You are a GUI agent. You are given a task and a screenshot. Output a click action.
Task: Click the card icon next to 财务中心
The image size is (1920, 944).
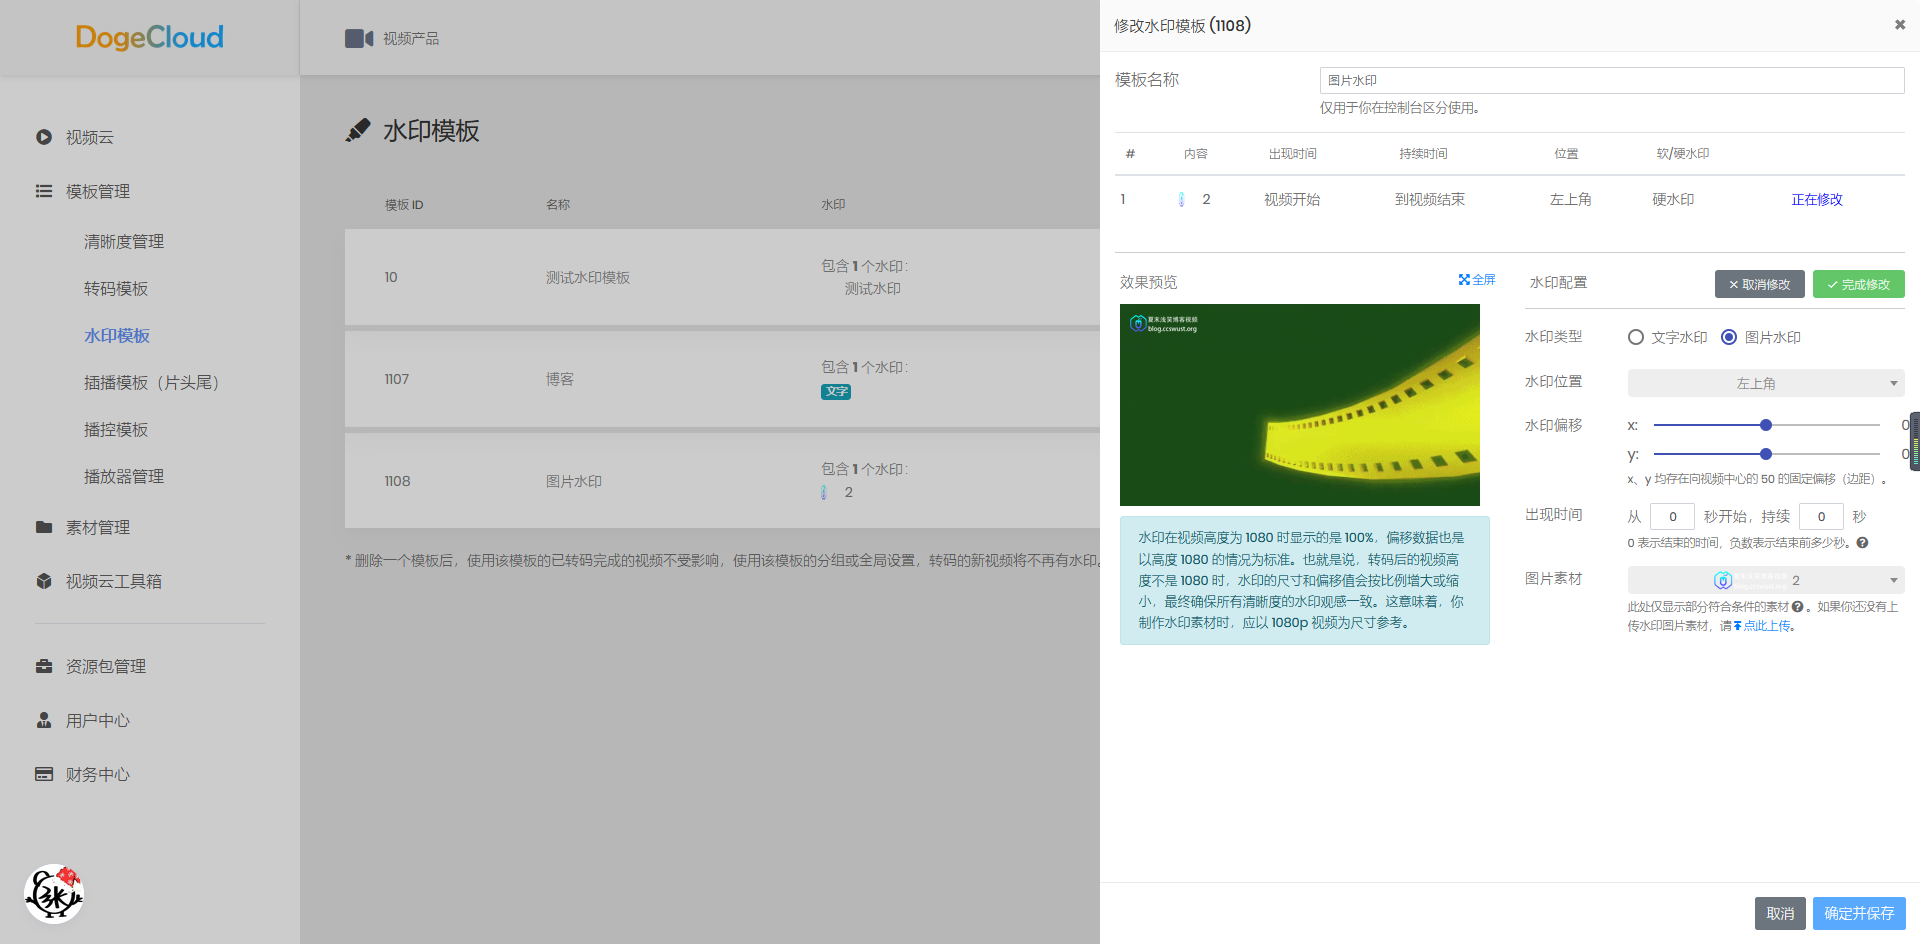click(44, 774)
